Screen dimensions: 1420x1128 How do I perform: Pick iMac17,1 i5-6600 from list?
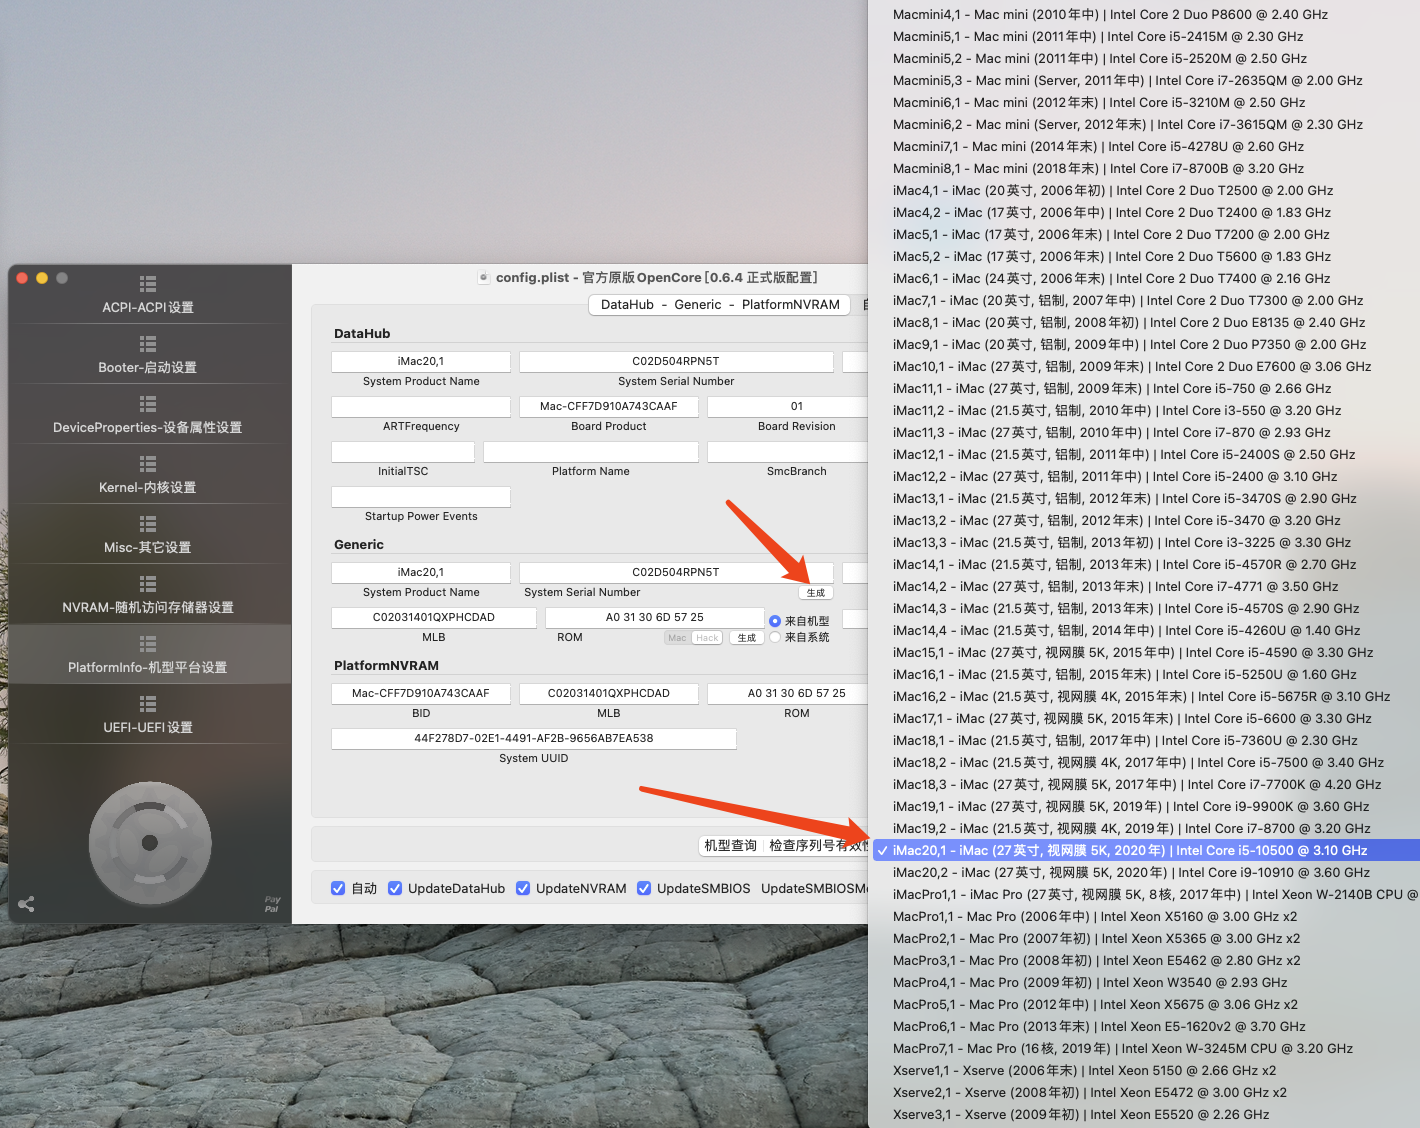(x=1144, y=718)
